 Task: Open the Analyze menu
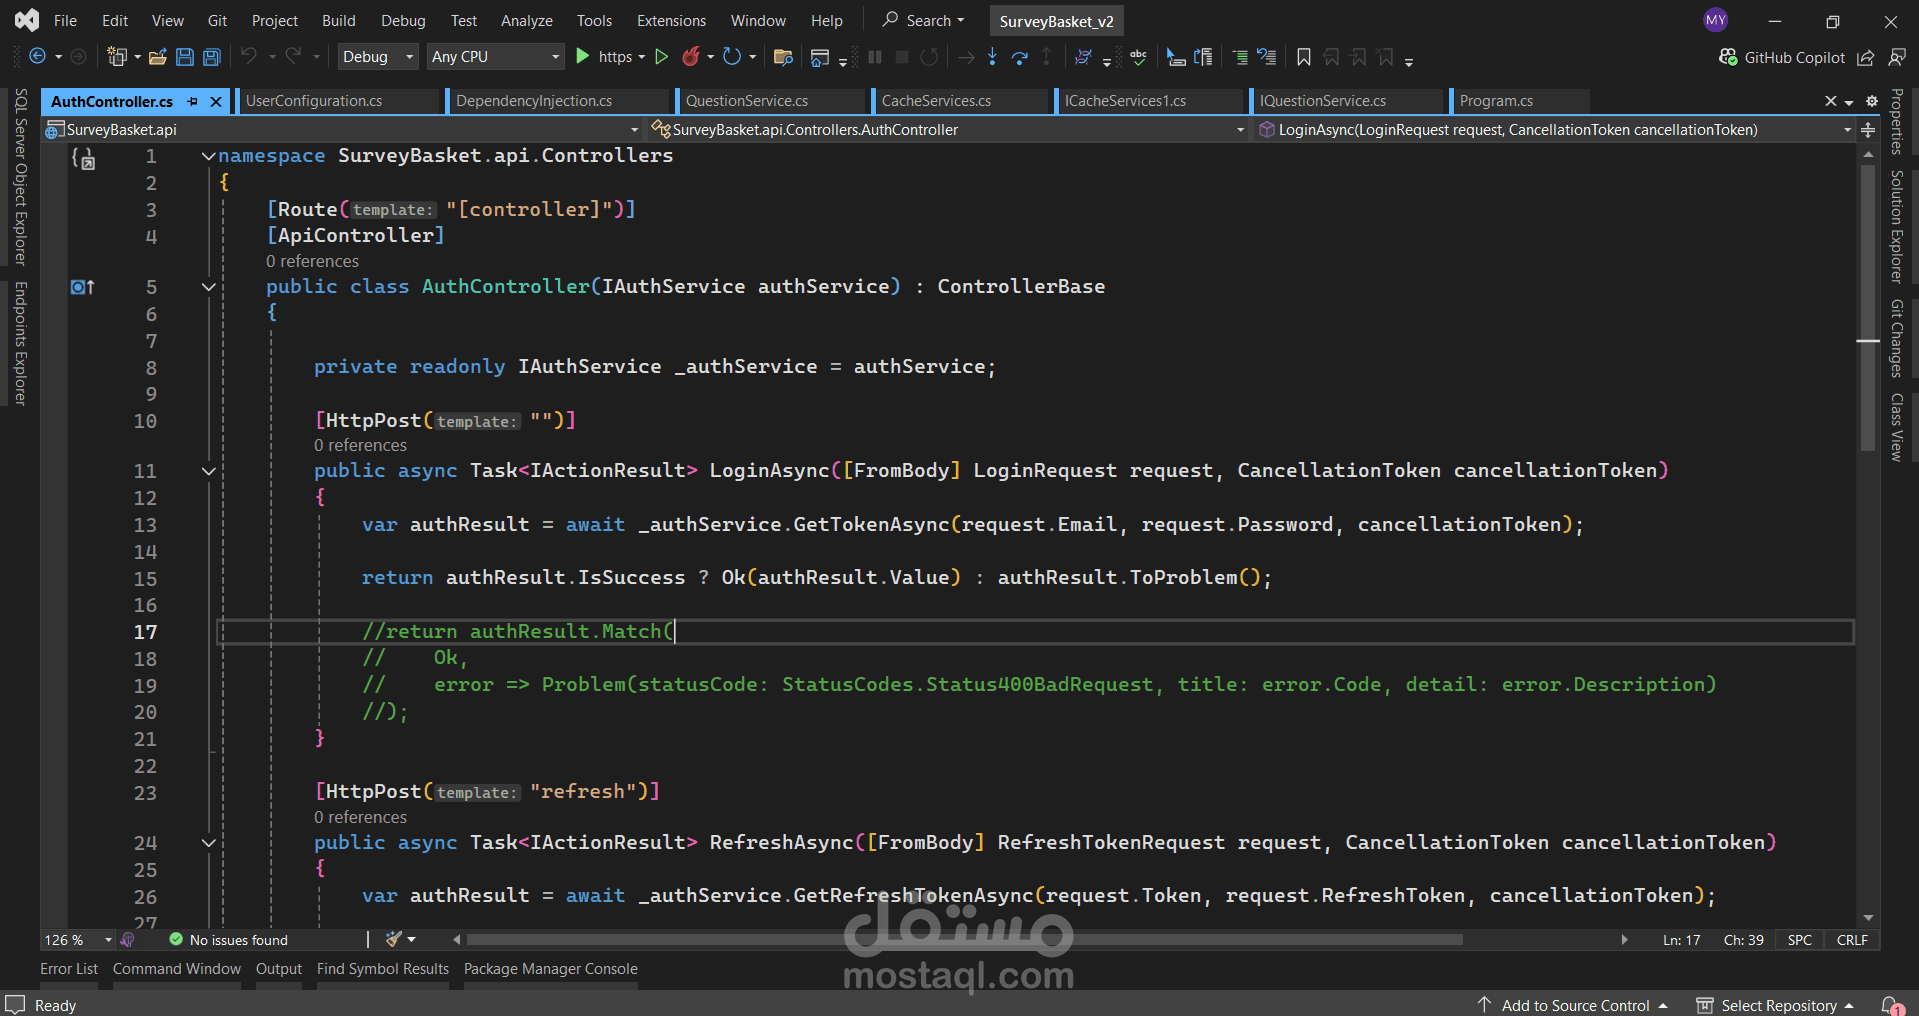[x=527, y=20]
